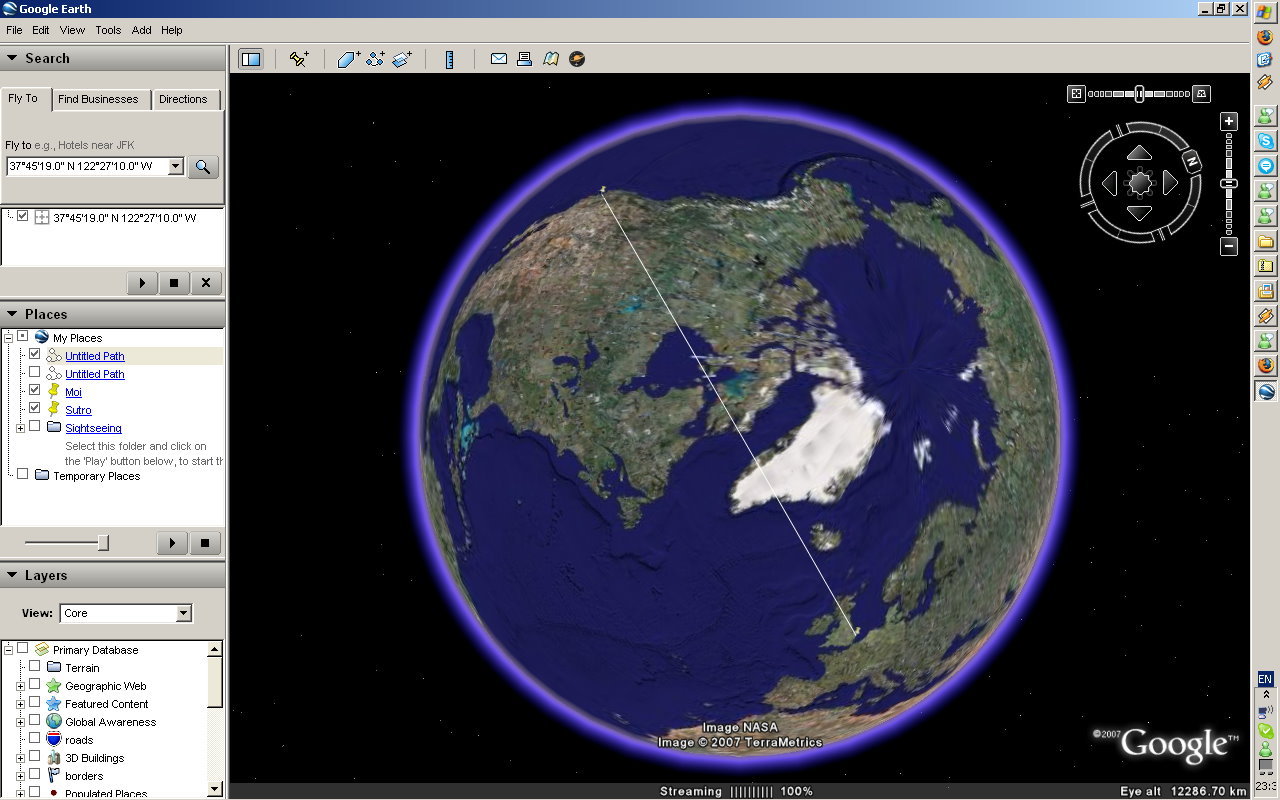Click tilt slider right horizon view icon
Viewport: 1280px width, 800px height.
1202,93
